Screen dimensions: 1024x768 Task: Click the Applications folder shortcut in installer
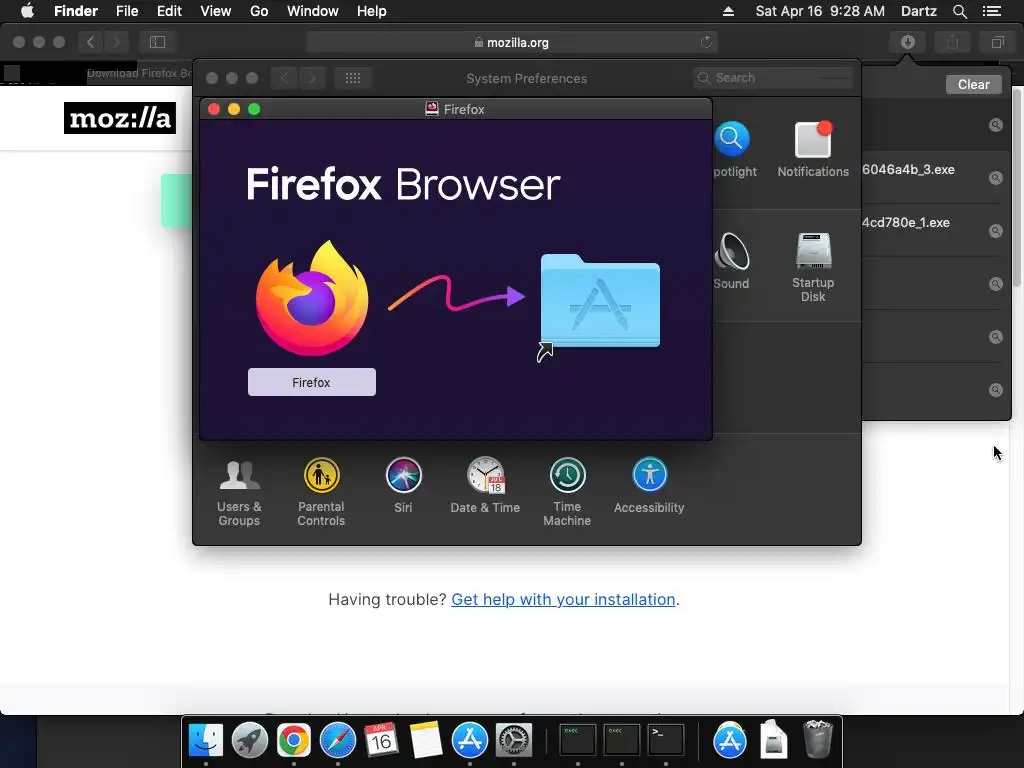pyautogui.click(x=600, y=302)
